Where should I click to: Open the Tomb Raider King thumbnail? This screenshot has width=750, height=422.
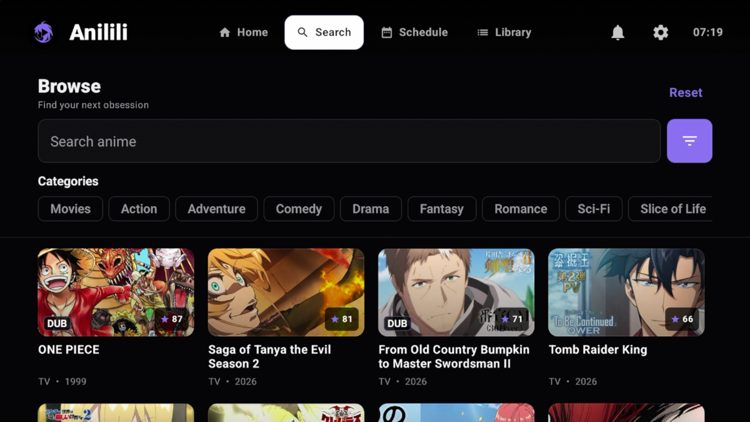[626, 292]
